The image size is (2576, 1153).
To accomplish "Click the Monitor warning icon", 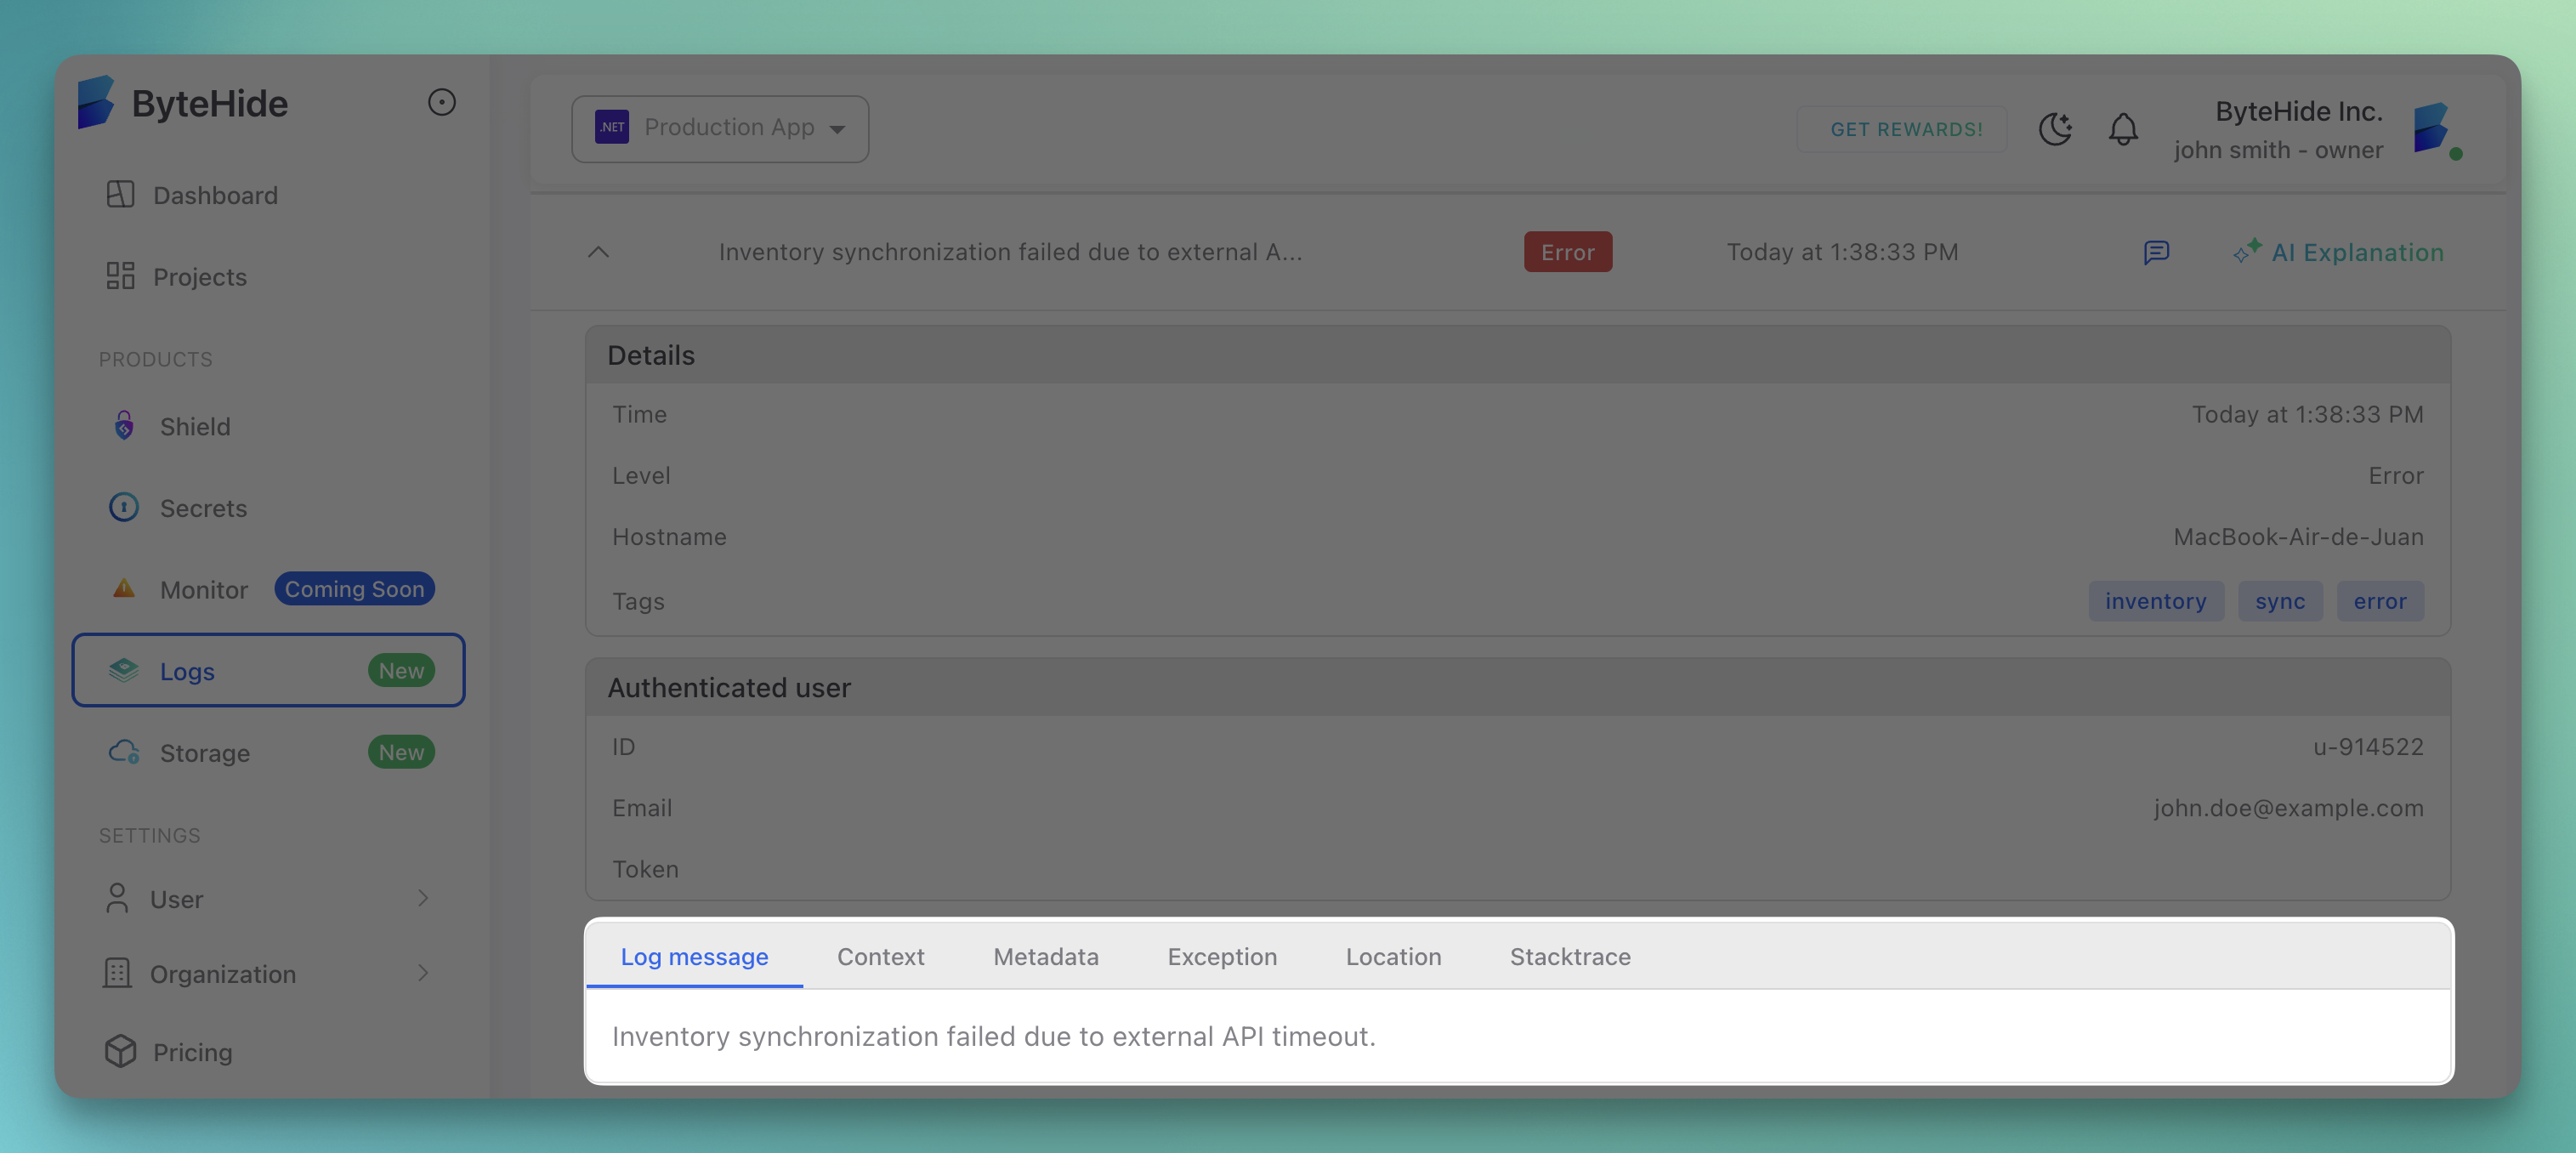I will pos(124,589).
